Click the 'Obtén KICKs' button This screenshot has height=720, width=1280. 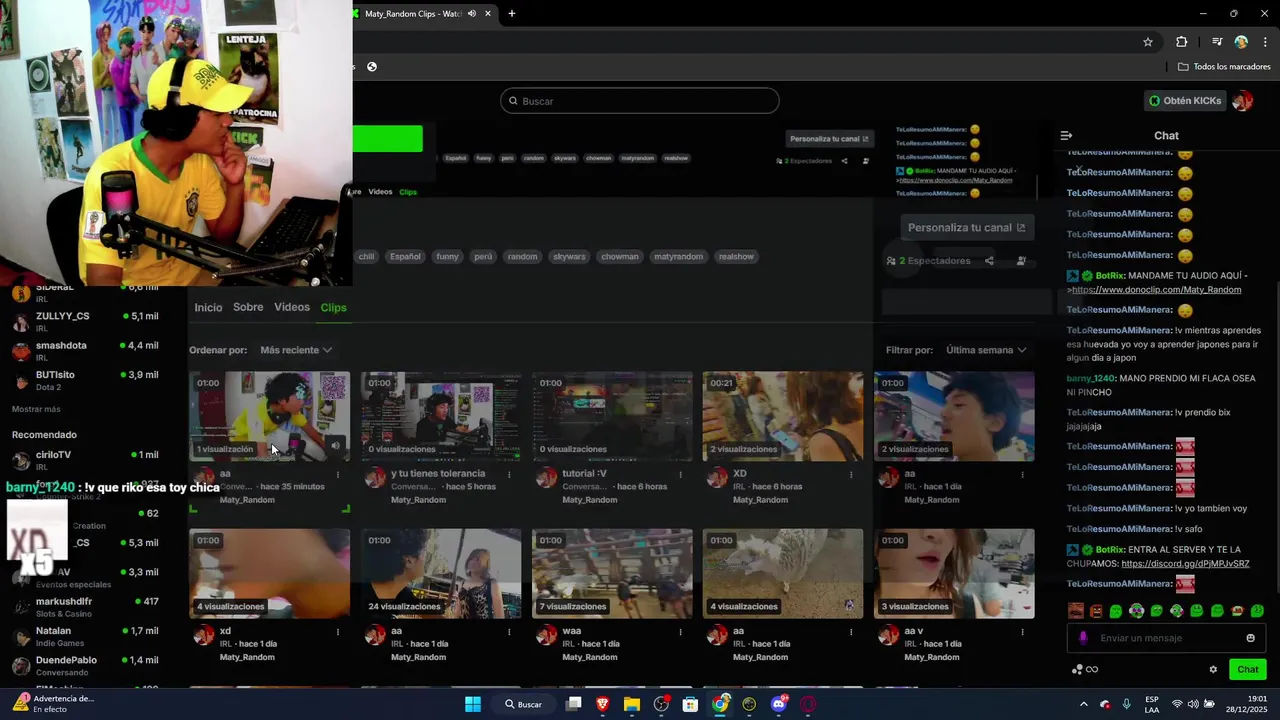[1185, 101]
